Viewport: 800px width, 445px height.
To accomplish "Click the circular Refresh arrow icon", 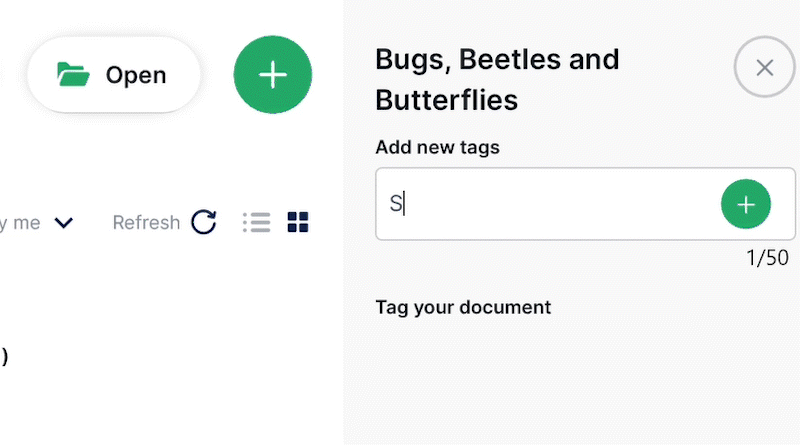I will click(x=204, y=222).
